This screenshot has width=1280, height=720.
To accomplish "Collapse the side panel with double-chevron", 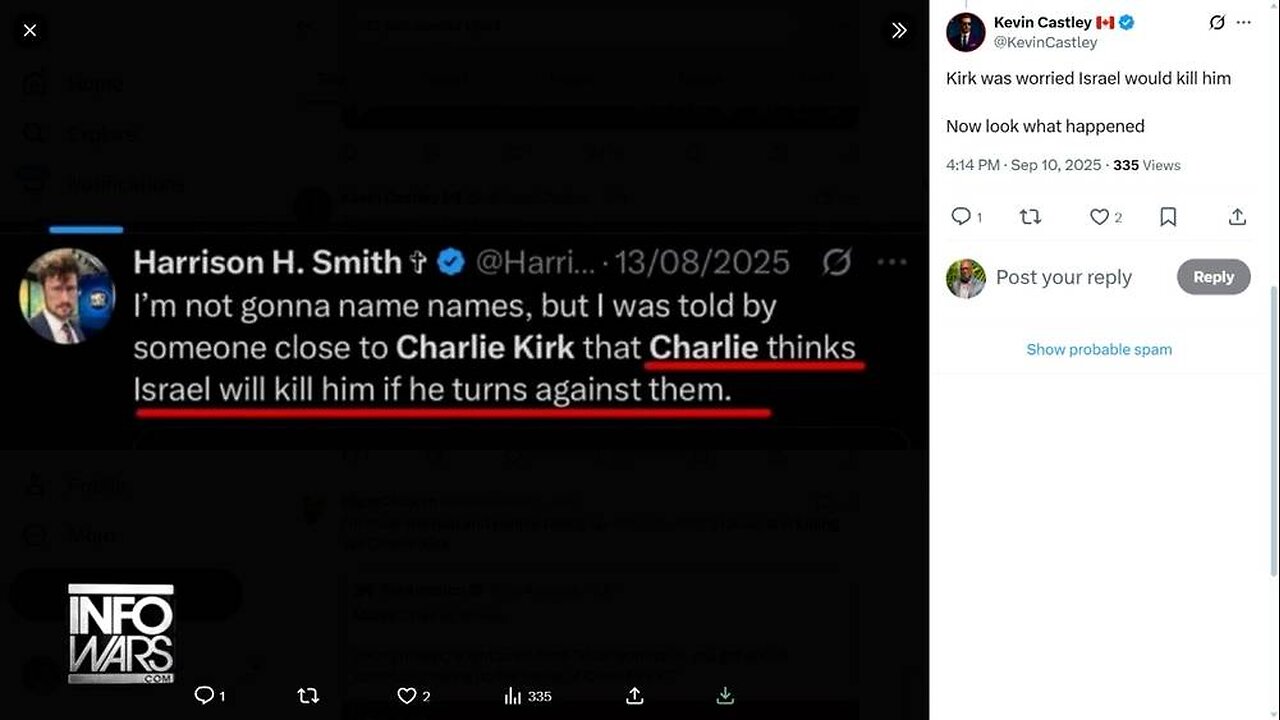I will (x=899, y=30).
